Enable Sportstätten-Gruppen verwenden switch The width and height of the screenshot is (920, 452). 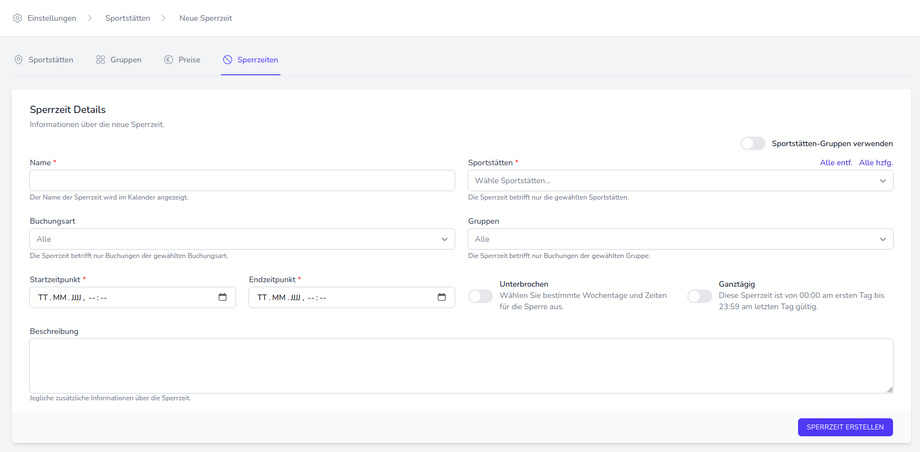point(753,143)
